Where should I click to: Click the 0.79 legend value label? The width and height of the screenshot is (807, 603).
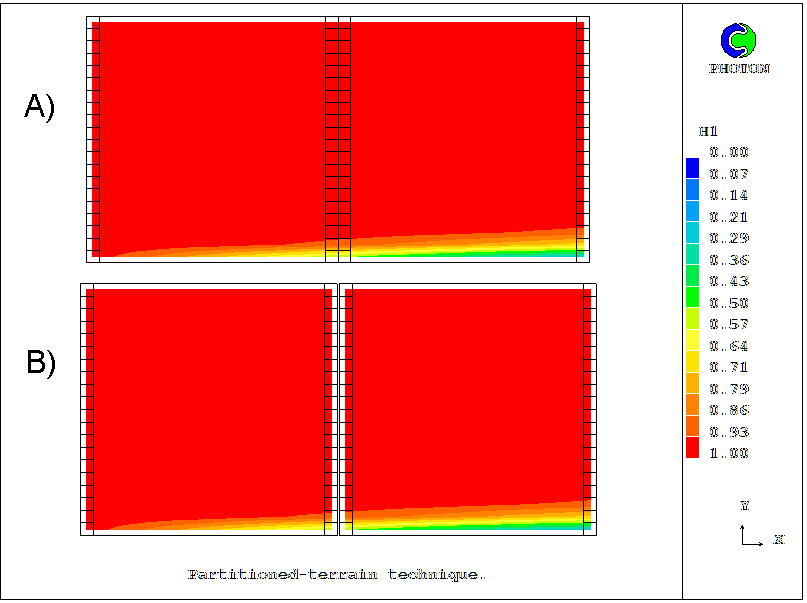pyautogui.click(x=729, y=389)
